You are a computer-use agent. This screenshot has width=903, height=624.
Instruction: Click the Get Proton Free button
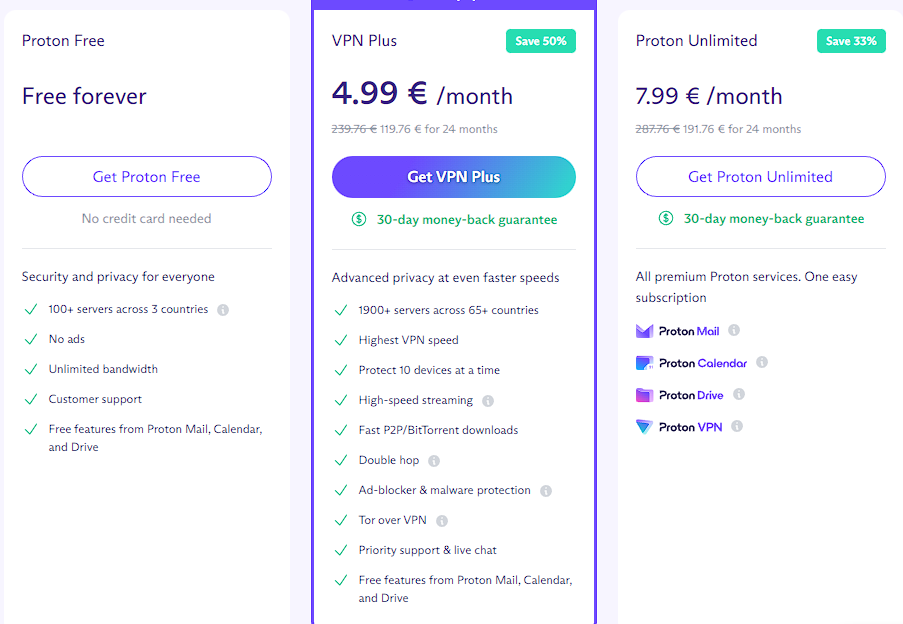[x=147, y=177]
